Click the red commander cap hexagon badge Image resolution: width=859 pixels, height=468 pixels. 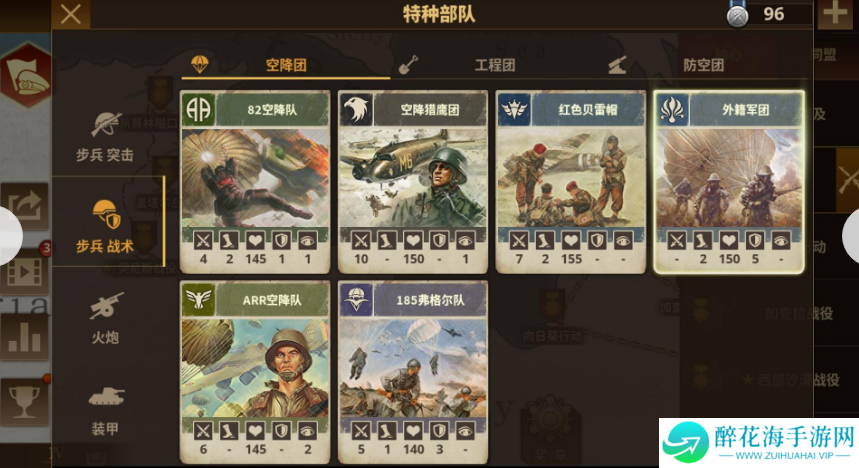click(26, 76)
